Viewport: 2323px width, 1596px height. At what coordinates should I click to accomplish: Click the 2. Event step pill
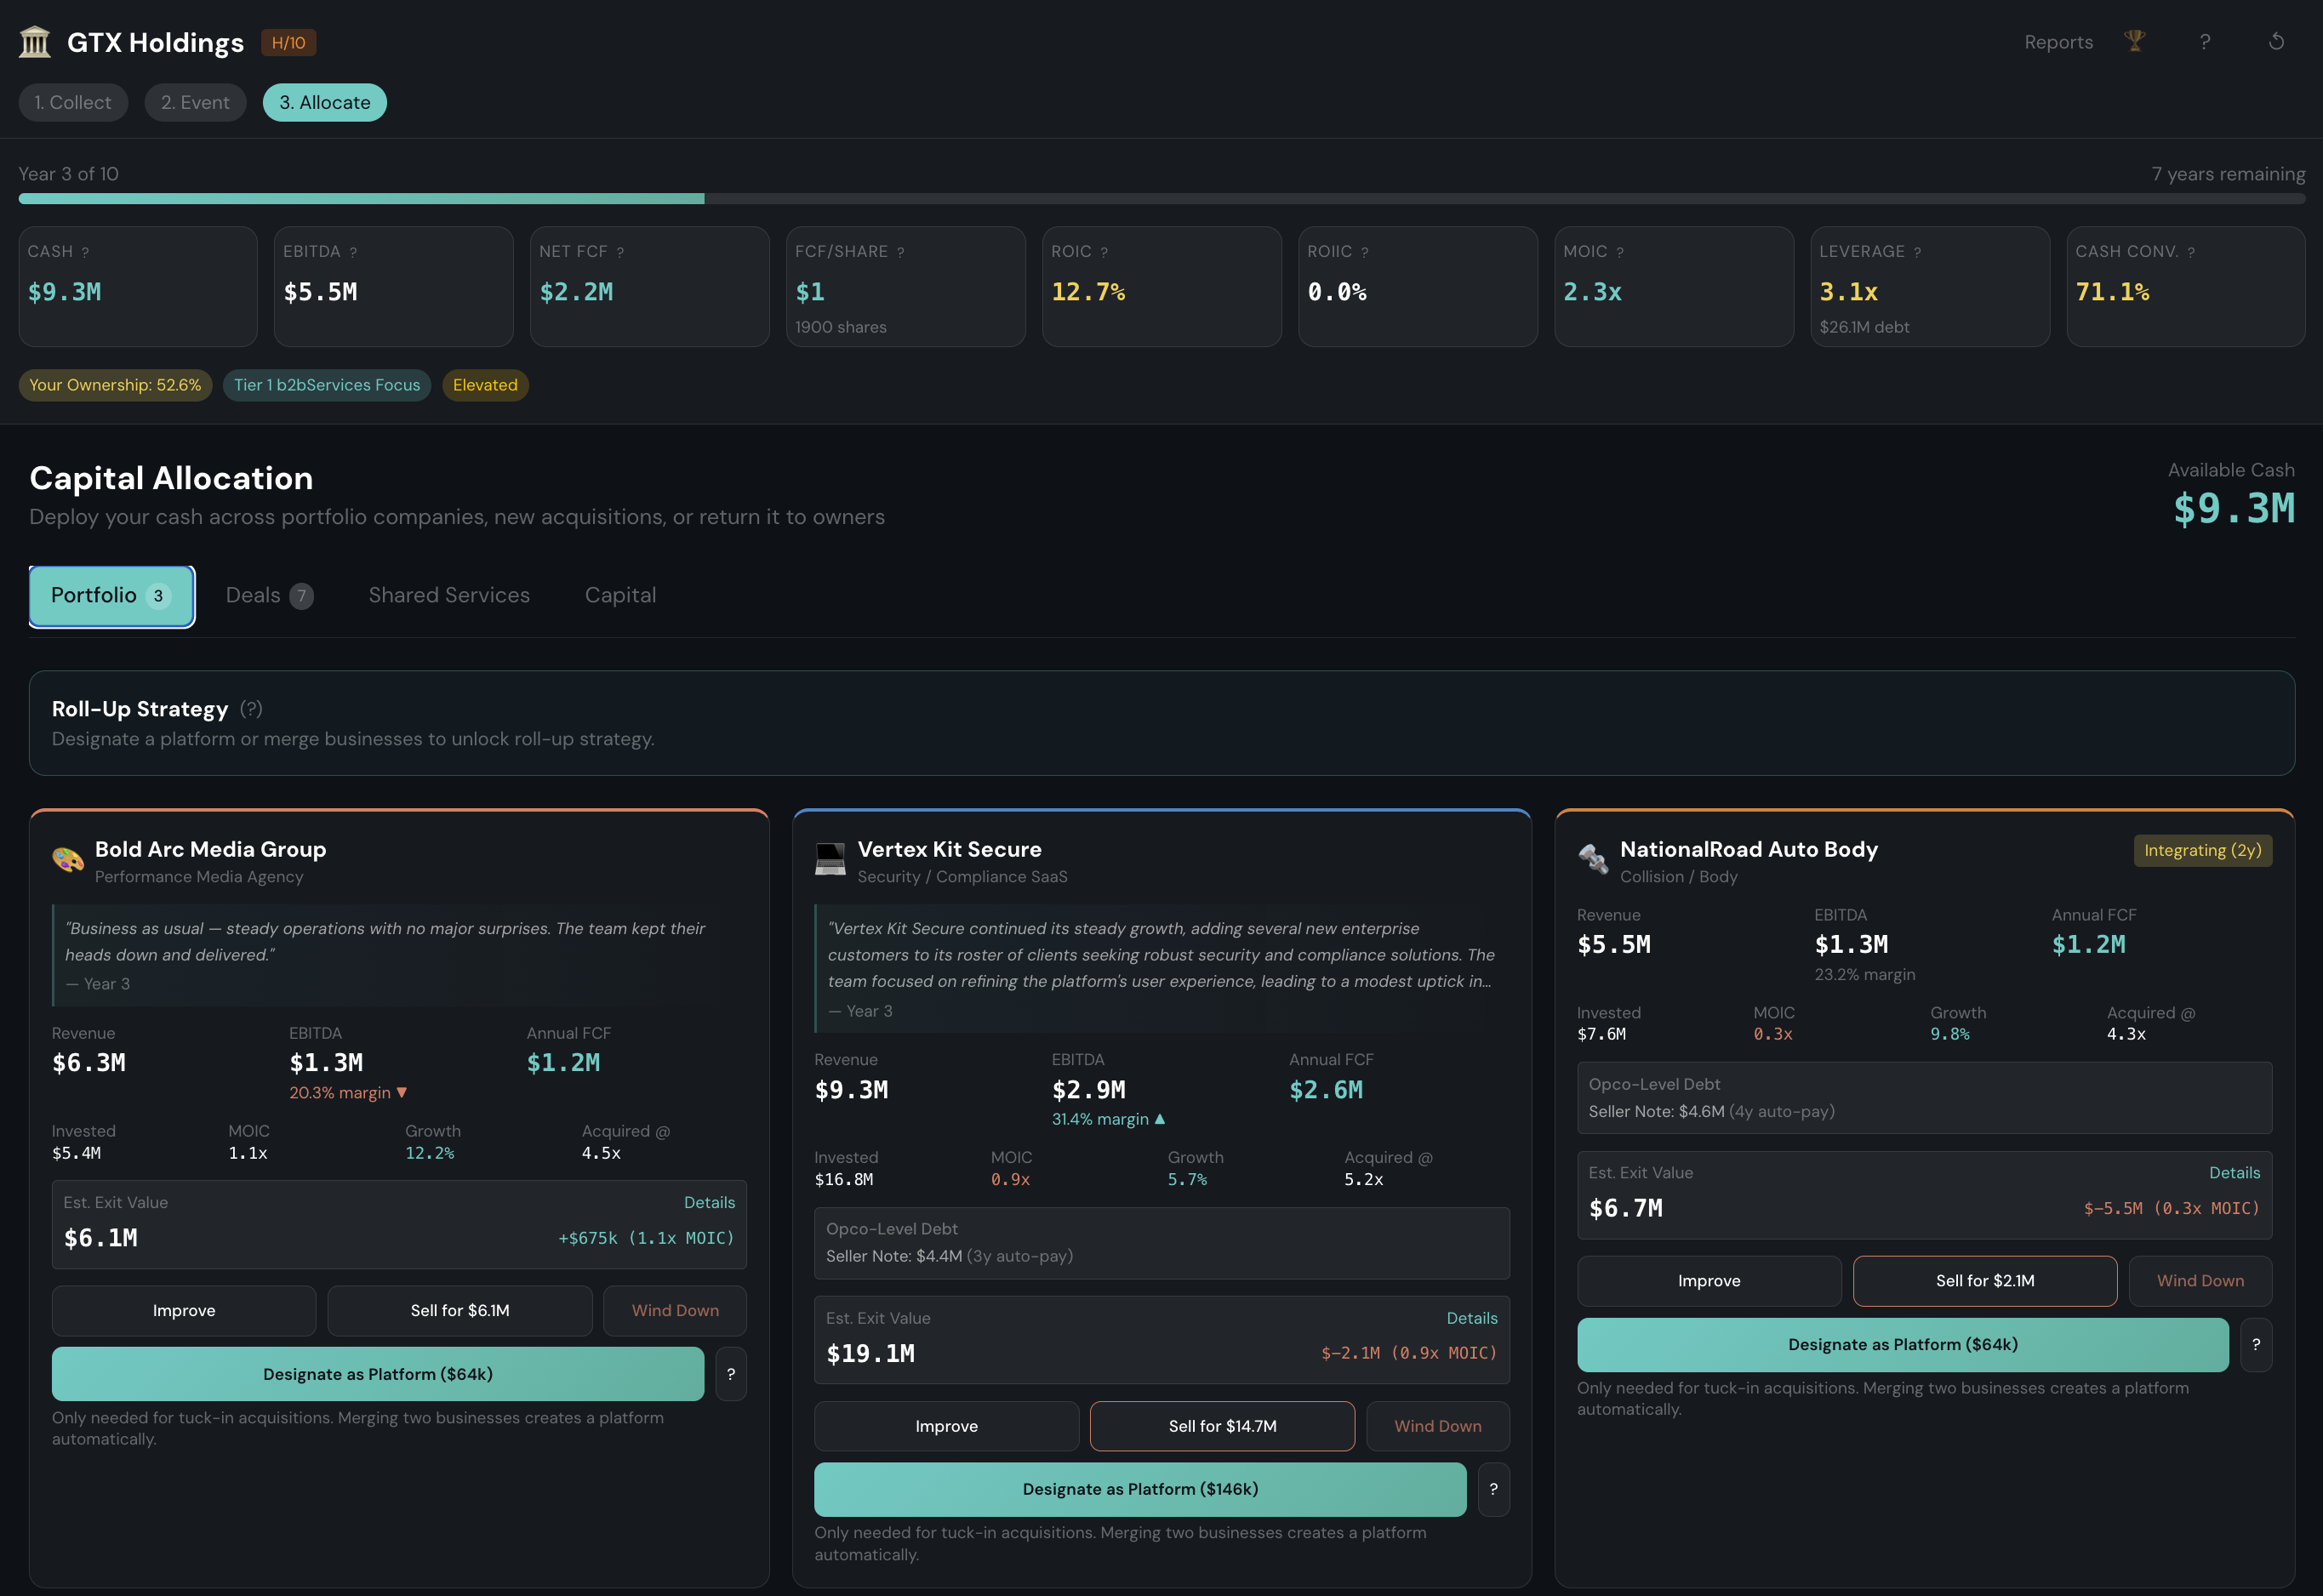click(x=195, y=101)
